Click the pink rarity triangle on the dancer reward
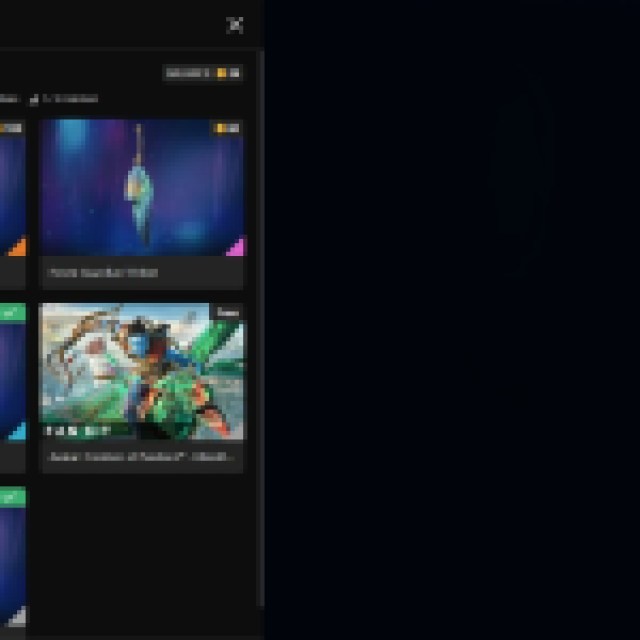Image resolution: width=640 pixels, height=640 pixels. (236, 247)
